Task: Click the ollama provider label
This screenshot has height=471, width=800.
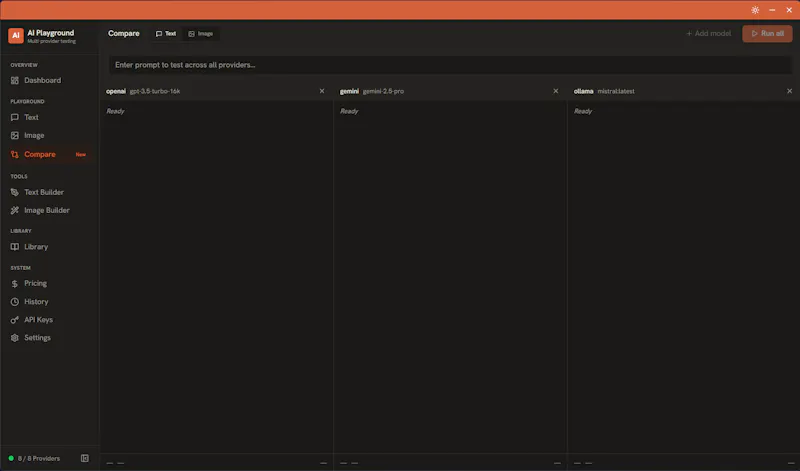Action: click(583, 91)
